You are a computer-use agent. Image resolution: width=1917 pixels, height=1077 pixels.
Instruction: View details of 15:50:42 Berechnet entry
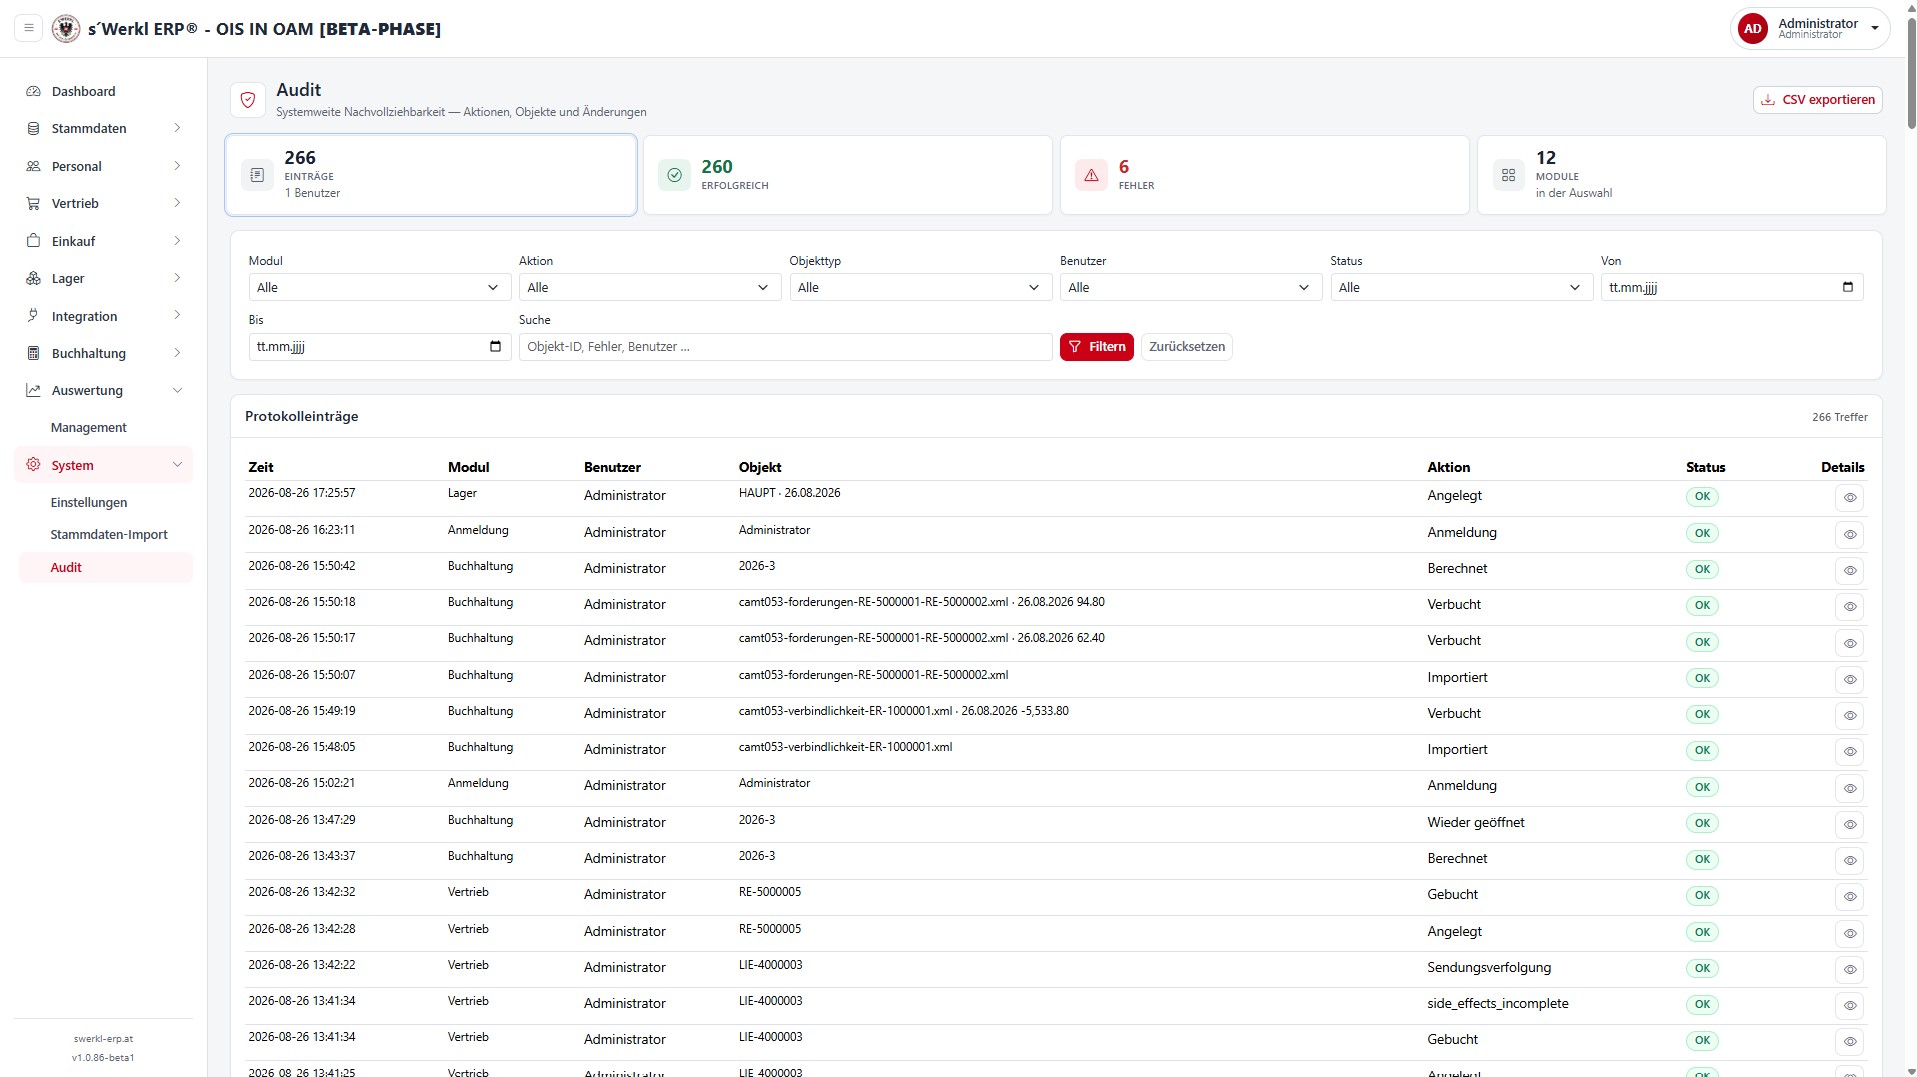tap(1849, 570)
